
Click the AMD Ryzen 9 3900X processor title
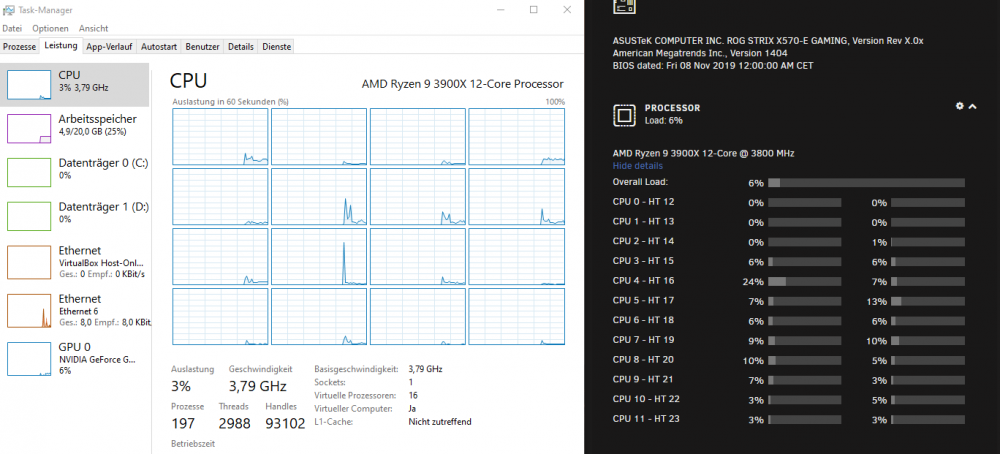(x=462, y=84)
